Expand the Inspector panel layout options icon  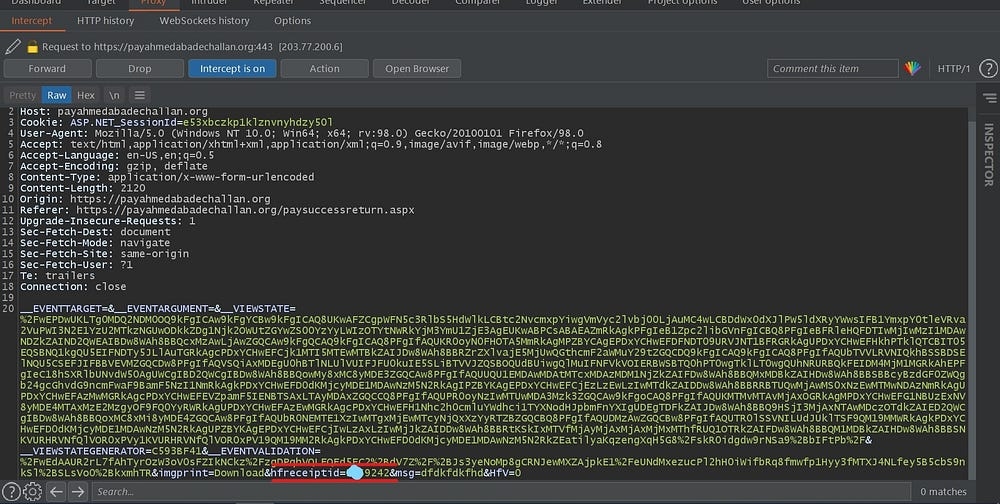(988, 95)
